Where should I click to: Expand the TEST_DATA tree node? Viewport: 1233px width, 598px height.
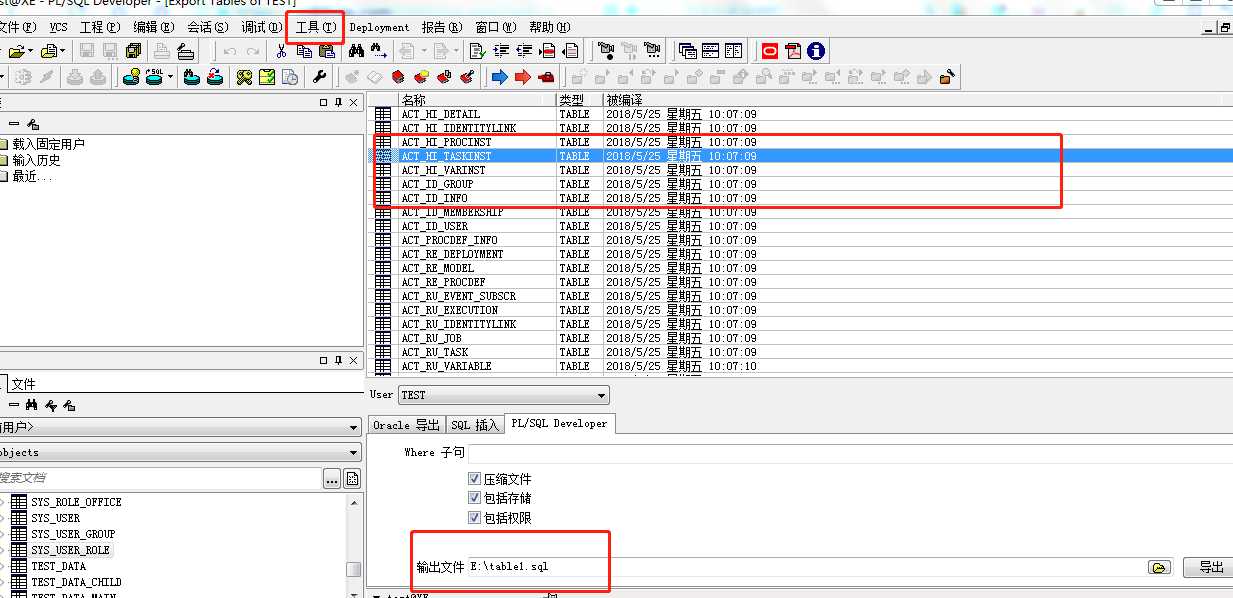pos(3,566)
